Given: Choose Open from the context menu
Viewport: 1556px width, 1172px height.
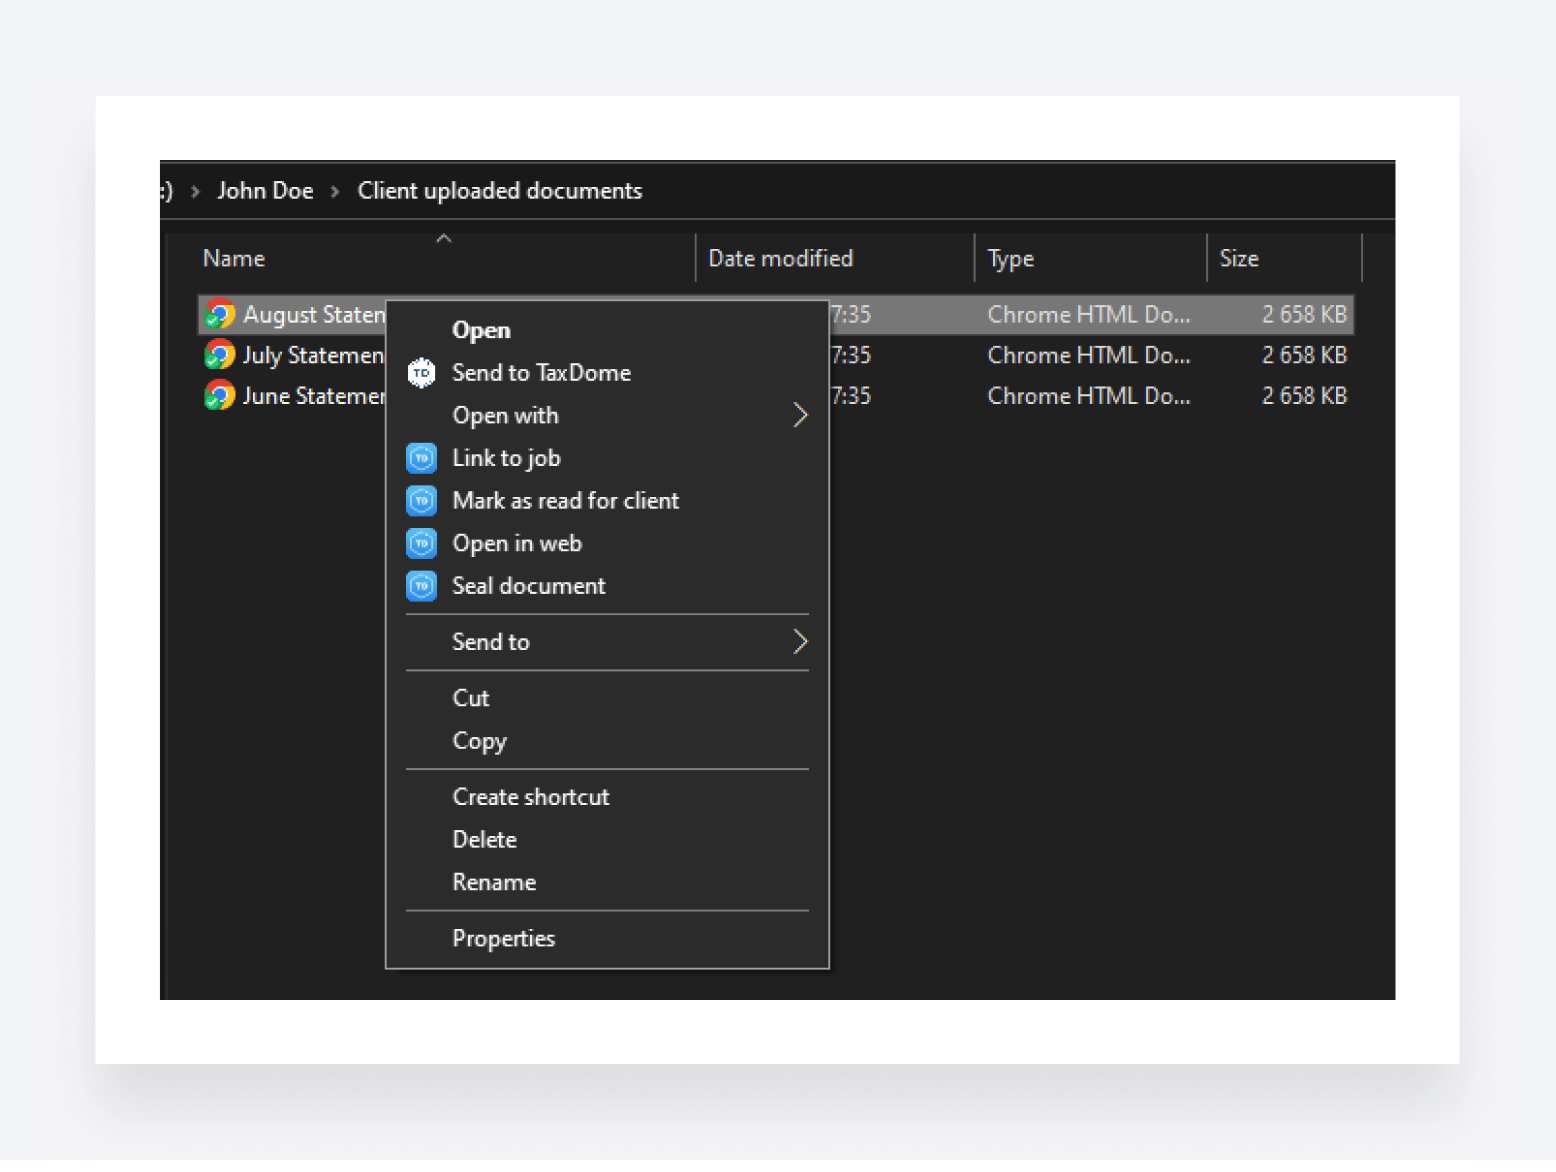Looking at the screenshot, I should click(x=481, y=330).
